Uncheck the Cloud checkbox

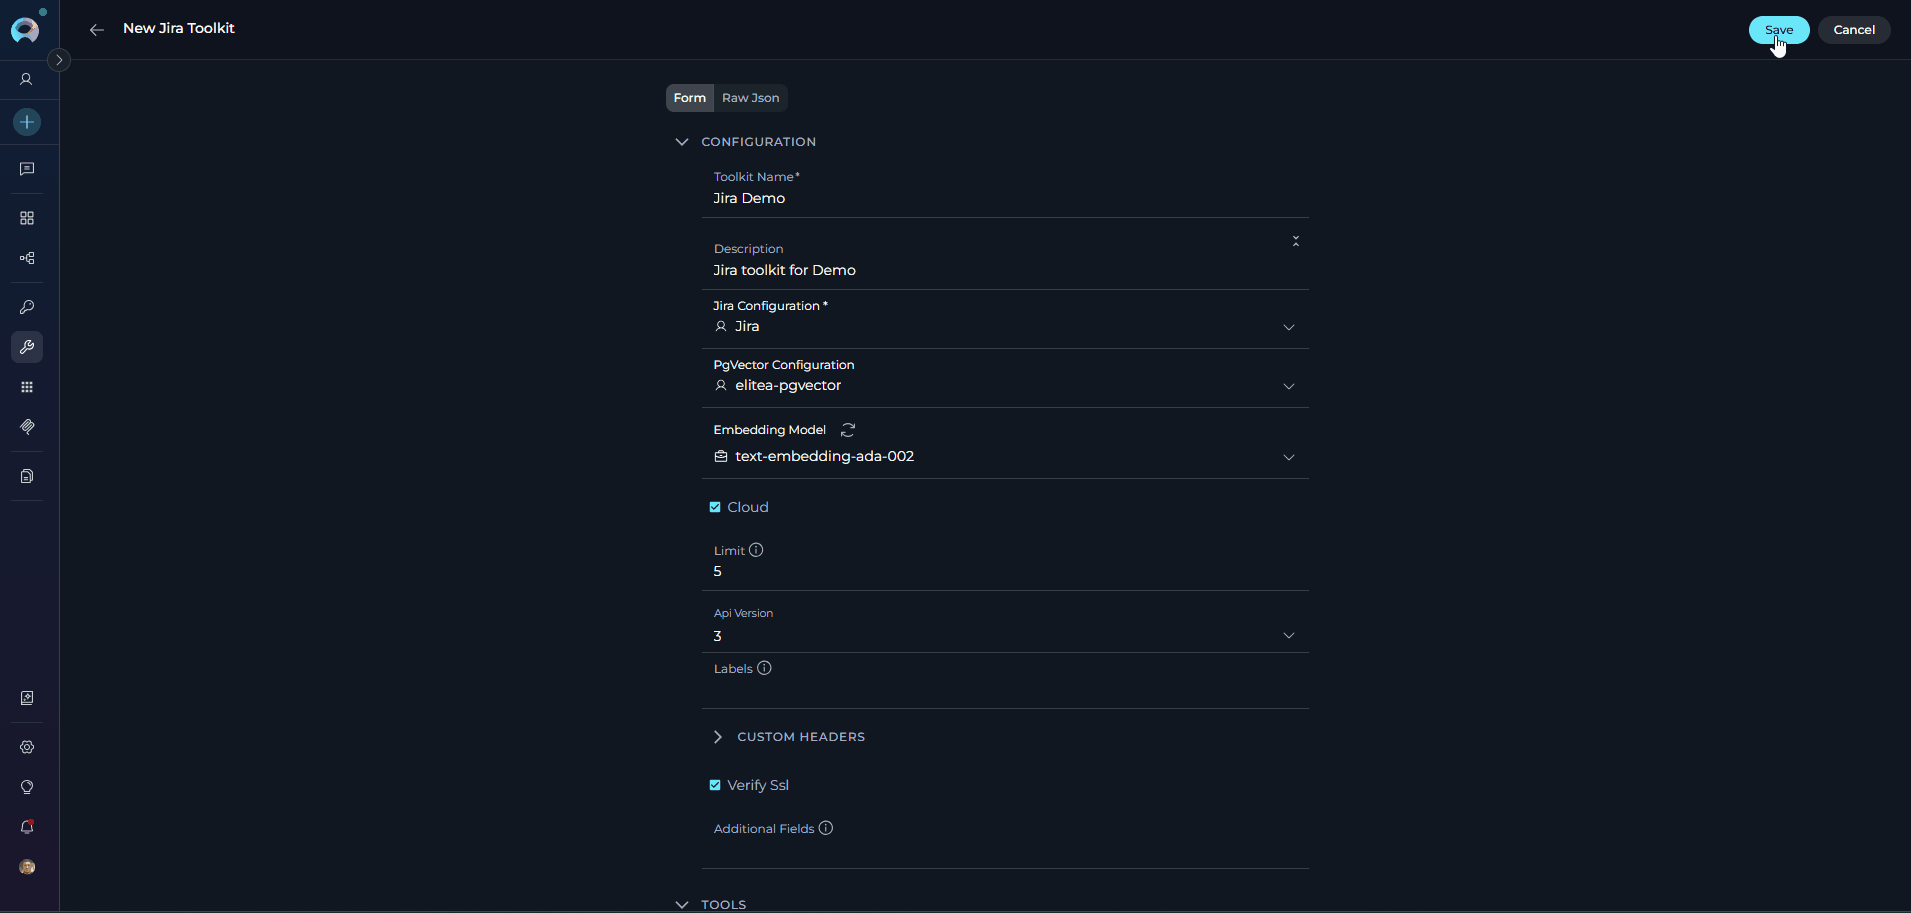pos(715,507)
